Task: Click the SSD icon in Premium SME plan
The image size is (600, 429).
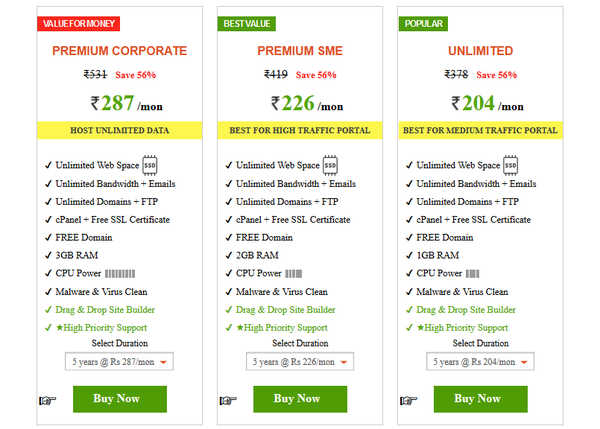Action: point(330,165)
